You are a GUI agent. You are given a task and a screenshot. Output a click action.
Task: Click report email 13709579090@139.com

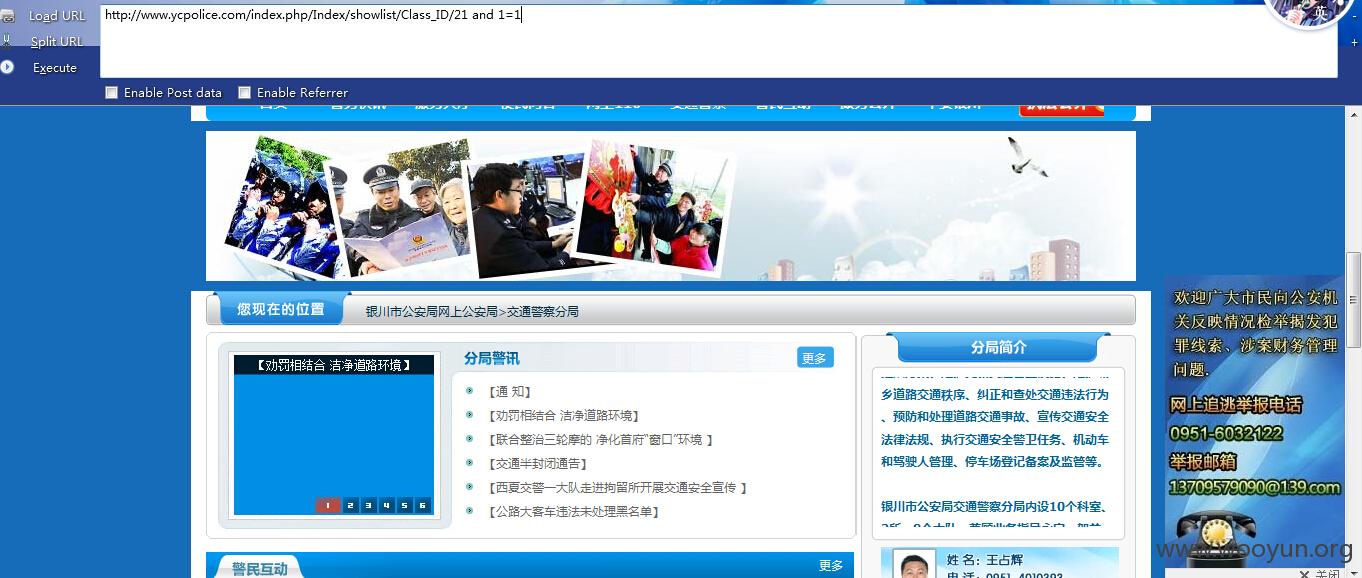(x=1255, y=488)
